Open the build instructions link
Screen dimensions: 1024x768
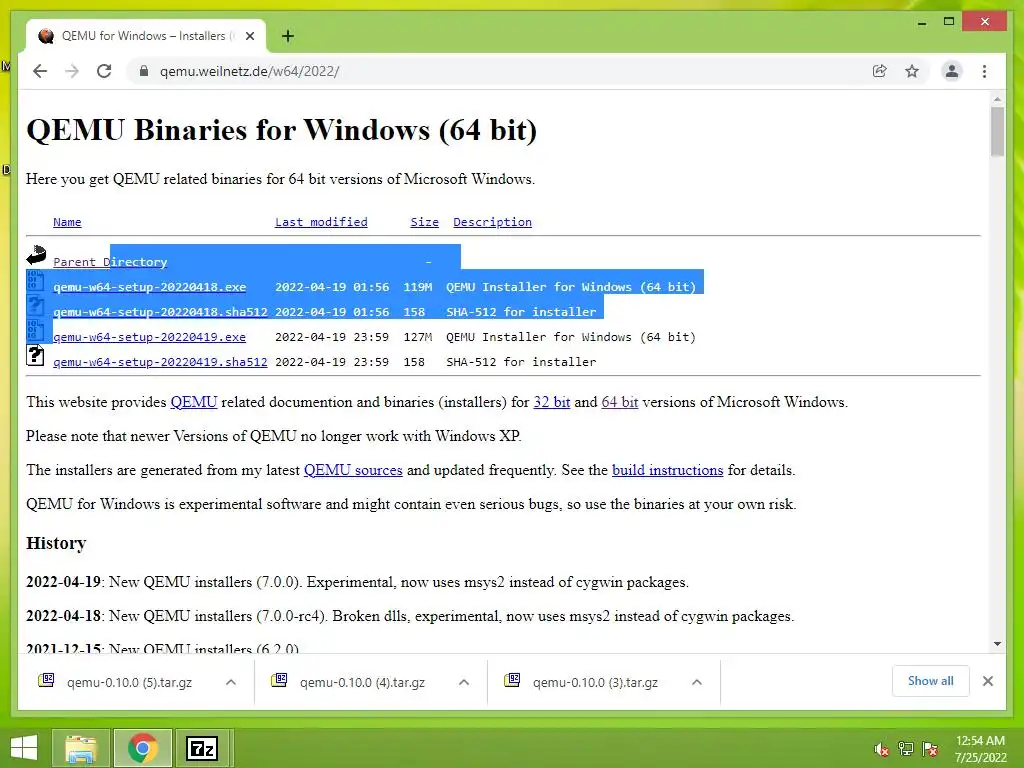[667, 470]
